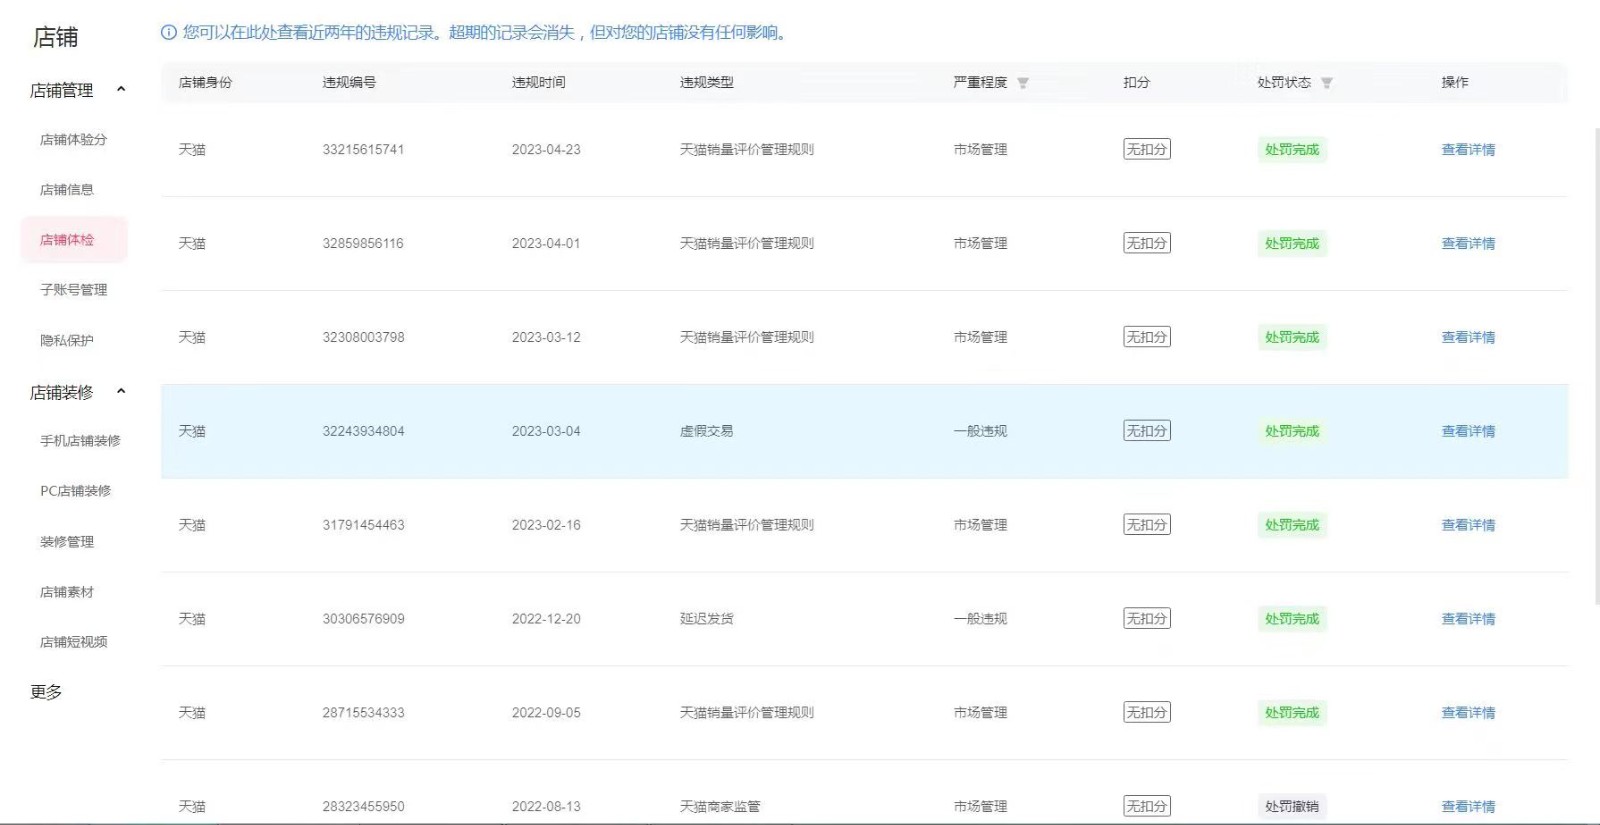Click violation number 32243934804
Screen dimensions: 1600x825
coord(363,432)
